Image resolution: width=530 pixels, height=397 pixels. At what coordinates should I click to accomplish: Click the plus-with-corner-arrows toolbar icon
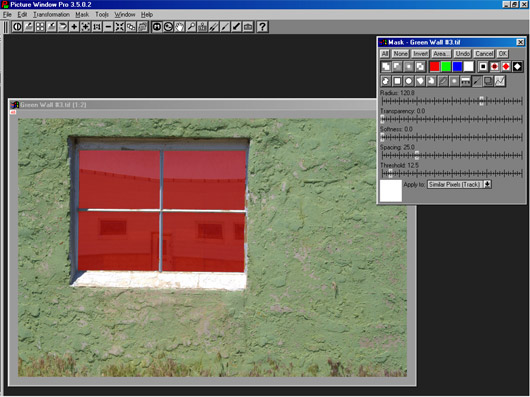click(86, 27)
